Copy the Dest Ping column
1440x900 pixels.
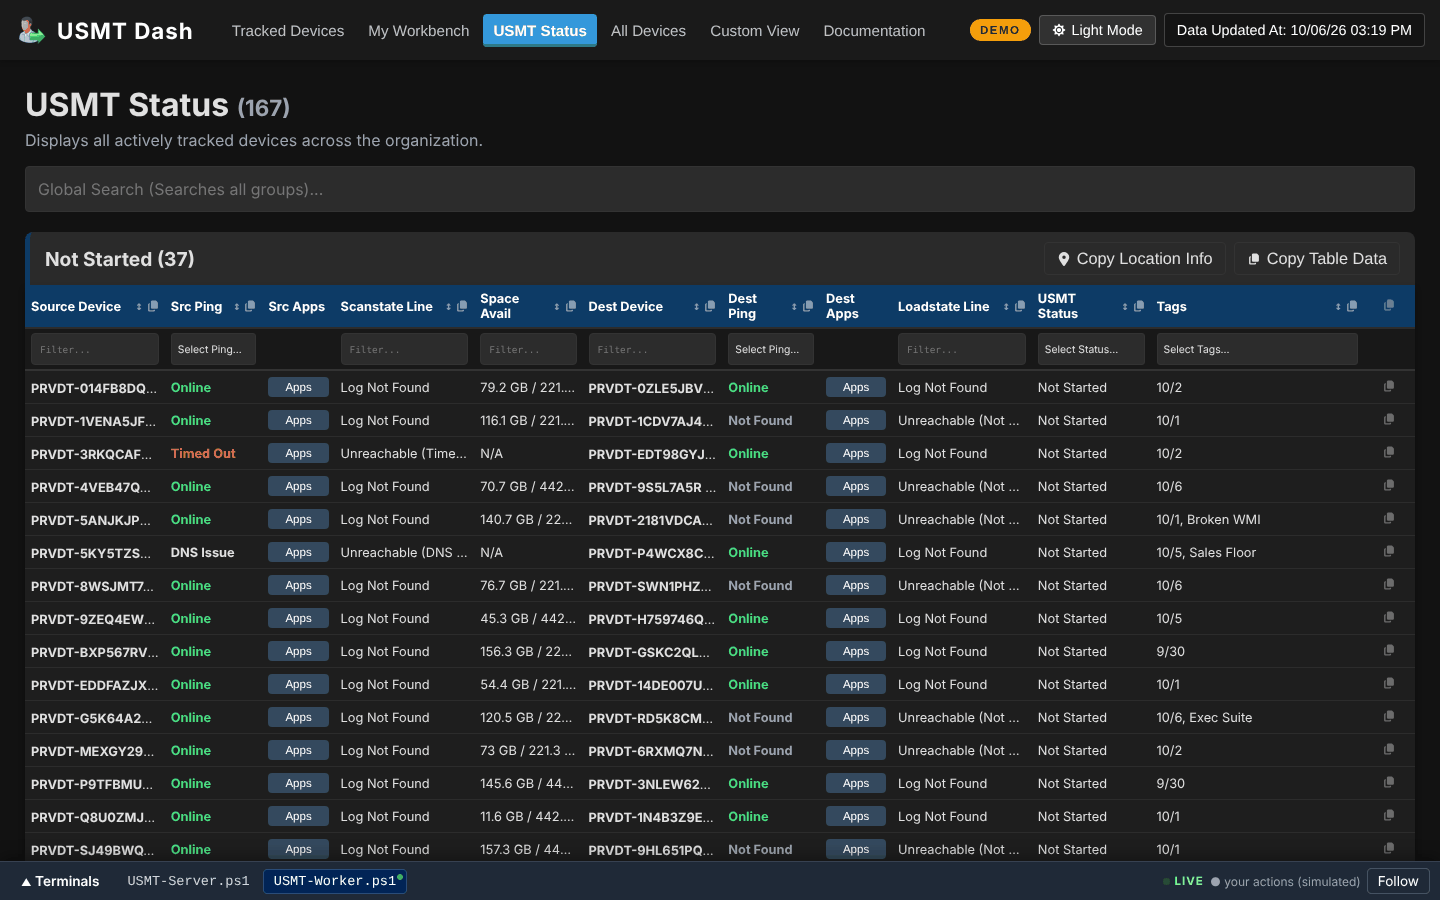coord(808,307)
